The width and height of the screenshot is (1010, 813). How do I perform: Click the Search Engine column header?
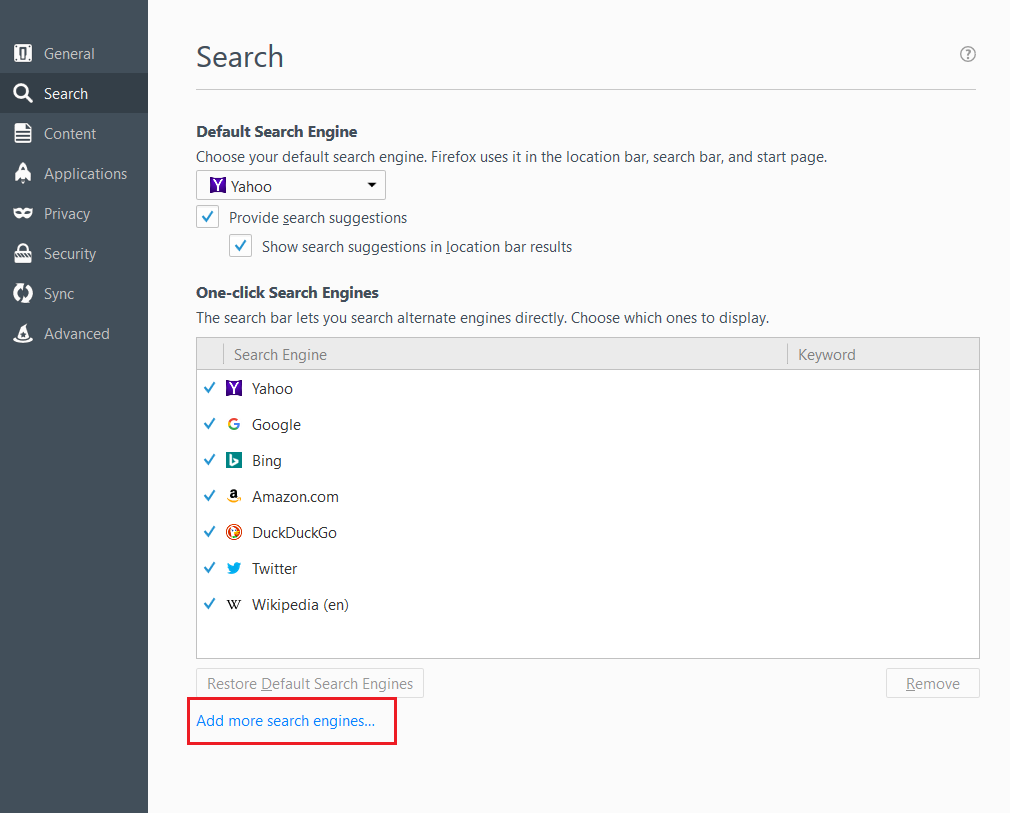click(x=505, y=354)
